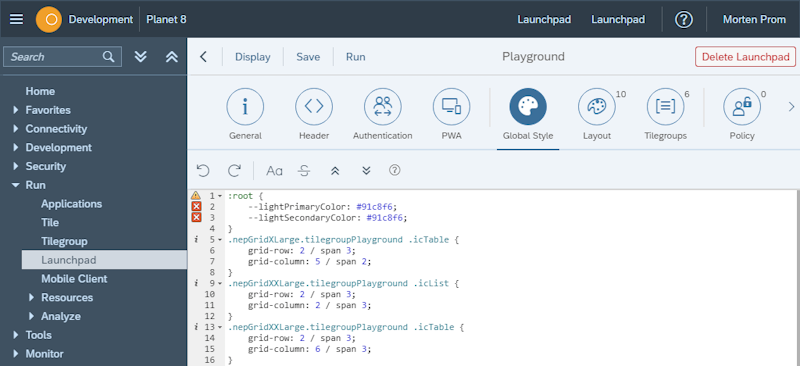
Task: Expand the Tools tree node
Action: 16,335
